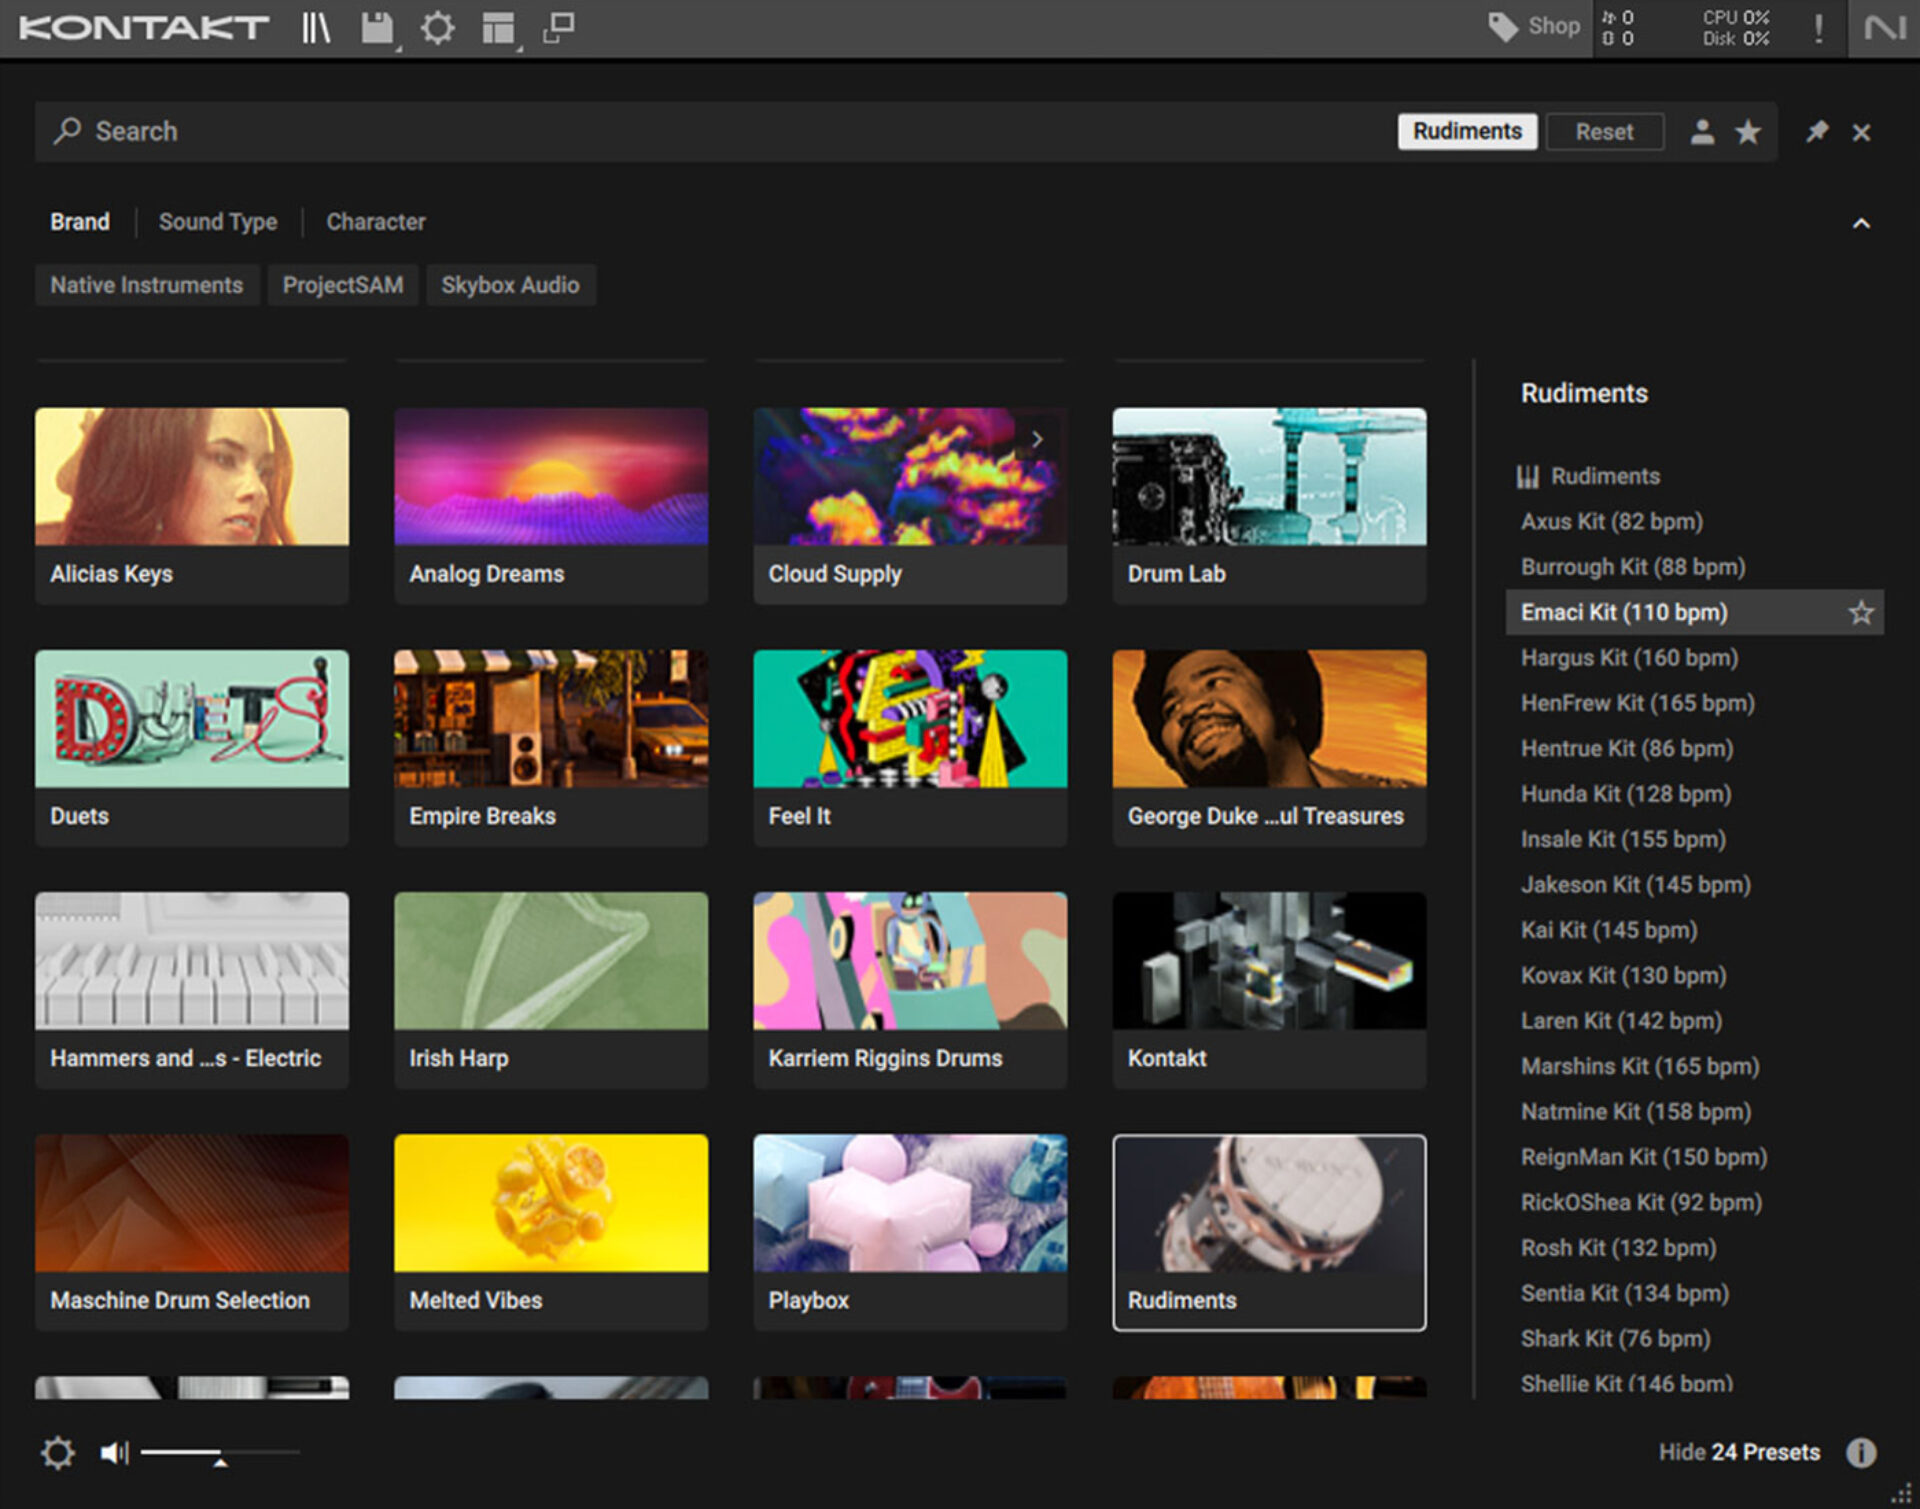The width and height of the screenshot is (1920, 1509).
Task: Expand Cloud Supply thumbnail arrow
Action: (1037, 439)
